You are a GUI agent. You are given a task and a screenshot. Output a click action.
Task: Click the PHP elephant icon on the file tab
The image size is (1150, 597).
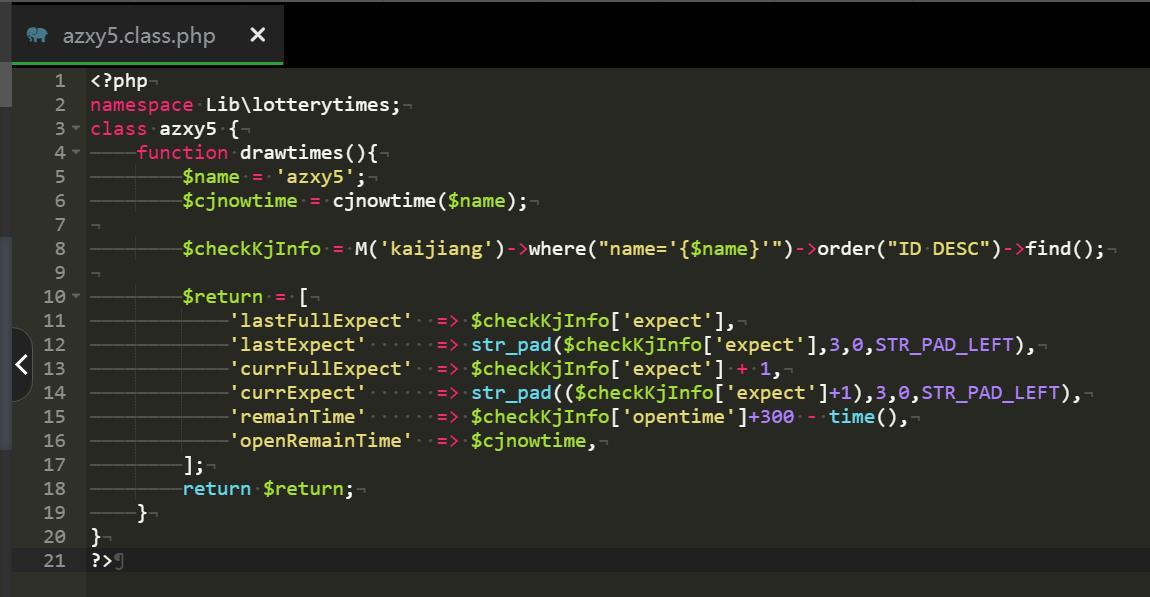38,35
